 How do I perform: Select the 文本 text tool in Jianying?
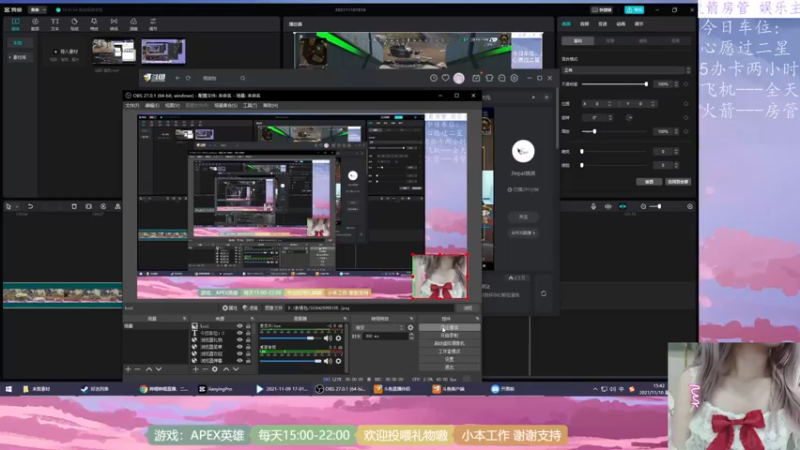[x=55, y=24]
